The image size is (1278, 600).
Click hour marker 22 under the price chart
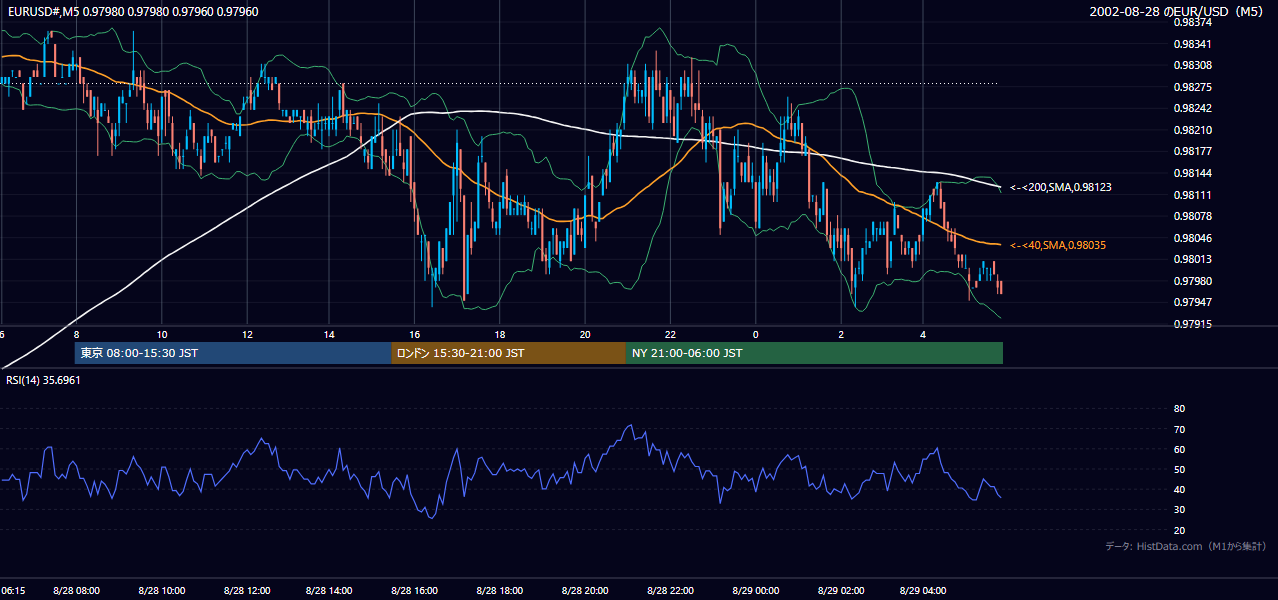pos(670,334)
